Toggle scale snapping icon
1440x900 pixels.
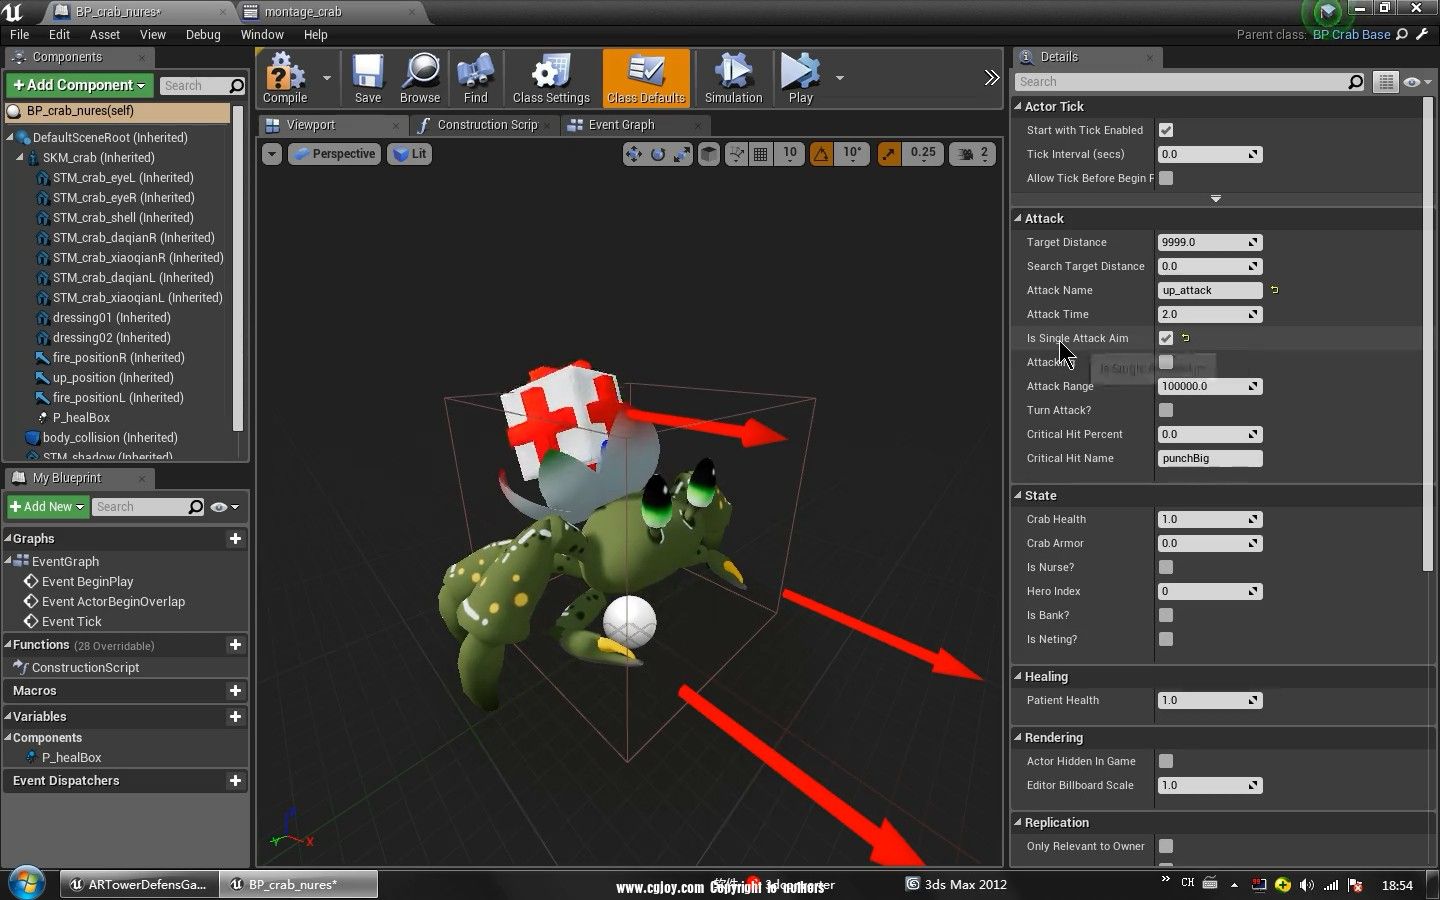tap(889, 154)
